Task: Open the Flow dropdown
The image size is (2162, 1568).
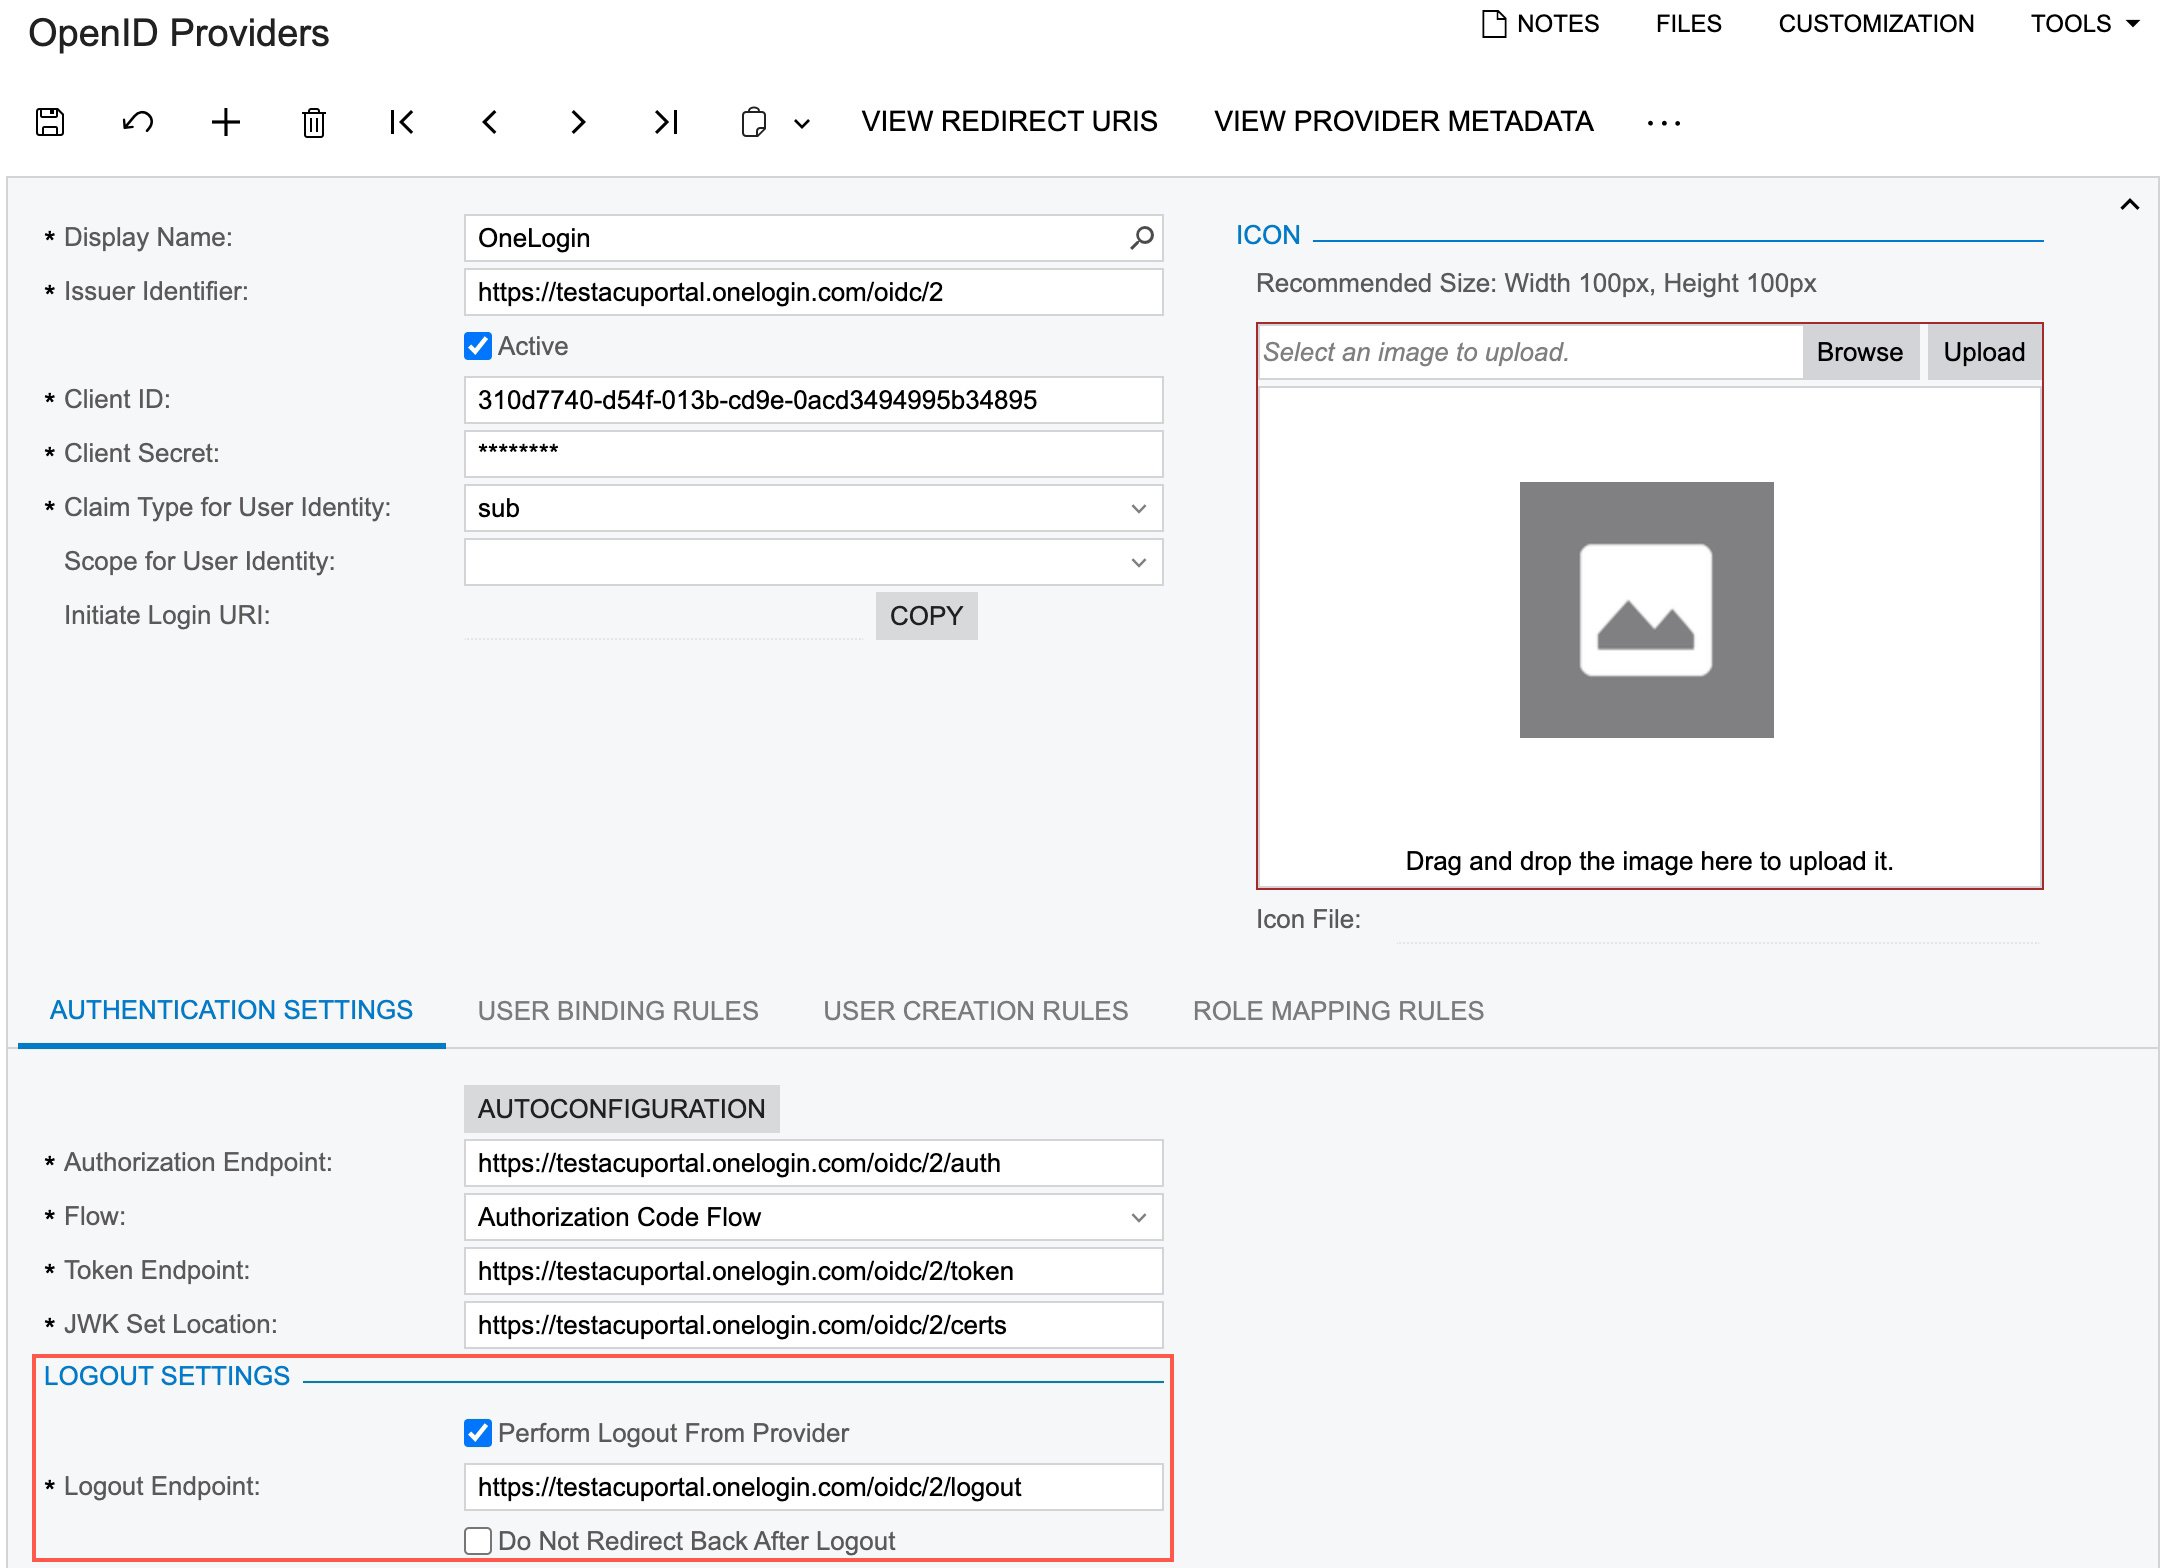Action: tap(1138, 1217)
